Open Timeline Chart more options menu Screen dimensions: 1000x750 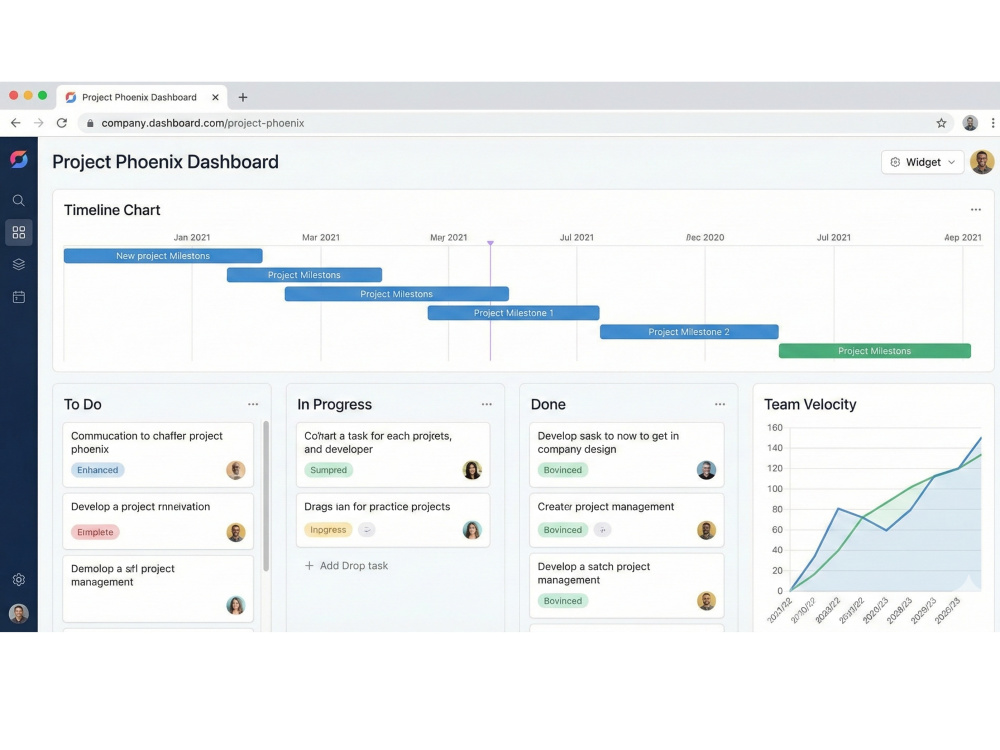(976, 210)
